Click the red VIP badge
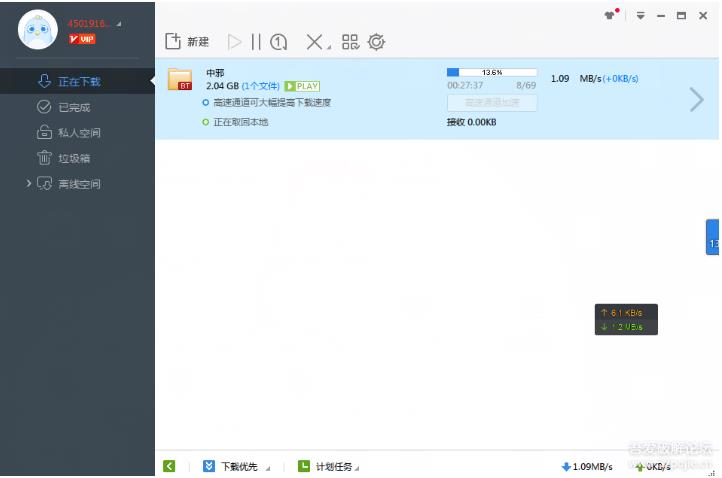Screen dimensions: 722x478 click(82, 39)
